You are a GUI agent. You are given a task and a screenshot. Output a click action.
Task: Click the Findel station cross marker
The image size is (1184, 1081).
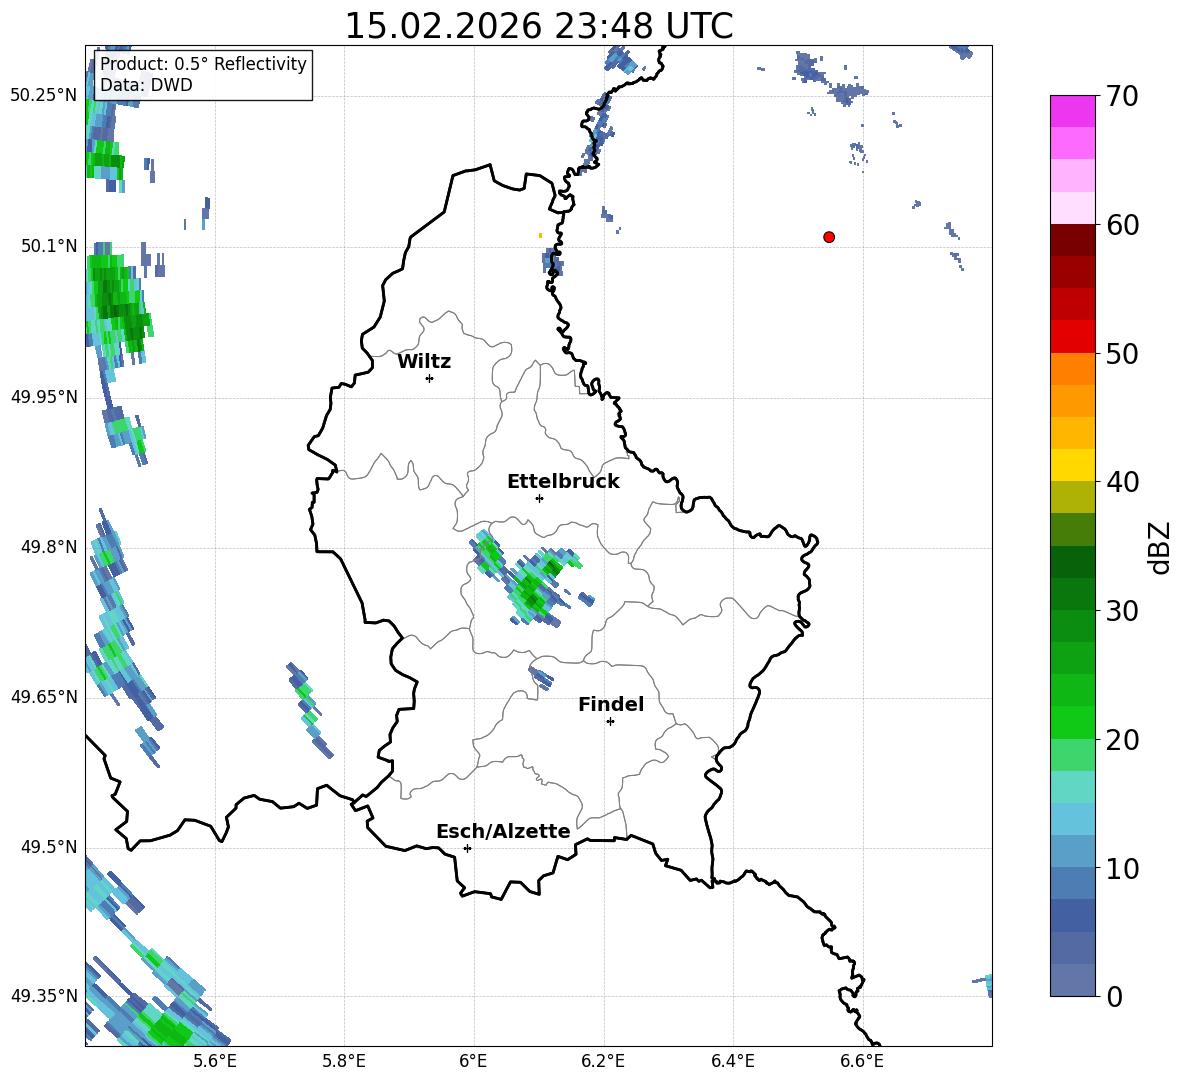point(610,722)
